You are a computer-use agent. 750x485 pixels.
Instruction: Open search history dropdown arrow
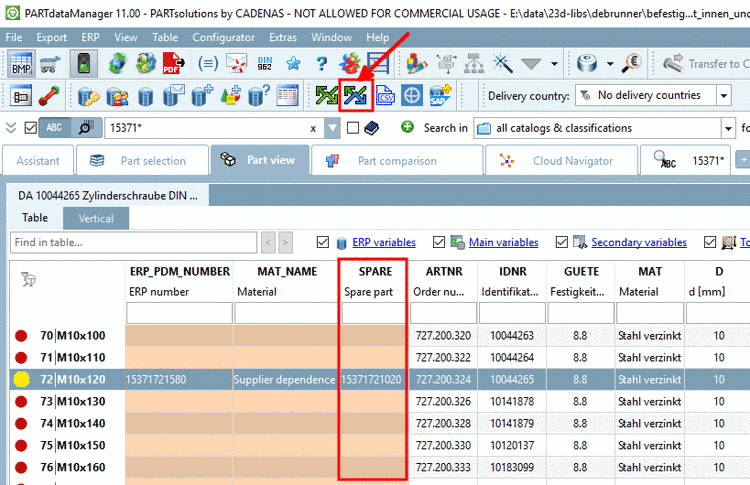(332, 128)
